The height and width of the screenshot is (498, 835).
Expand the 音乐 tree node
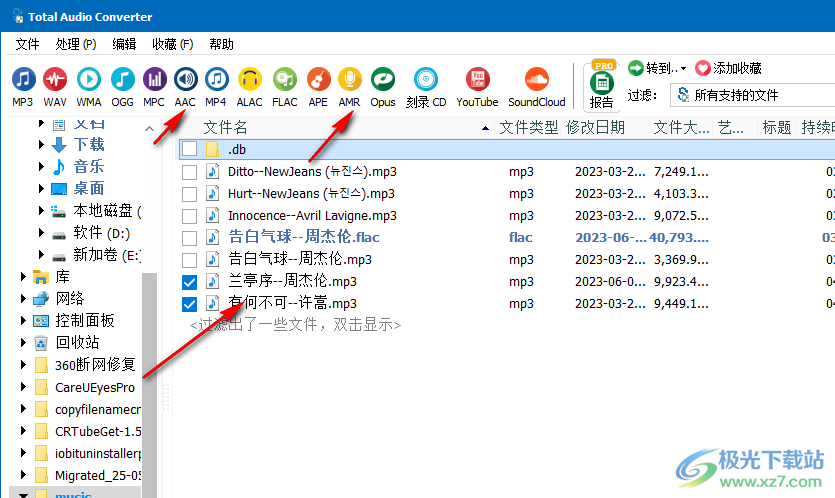pyautogui.click(x=41, y=167)
